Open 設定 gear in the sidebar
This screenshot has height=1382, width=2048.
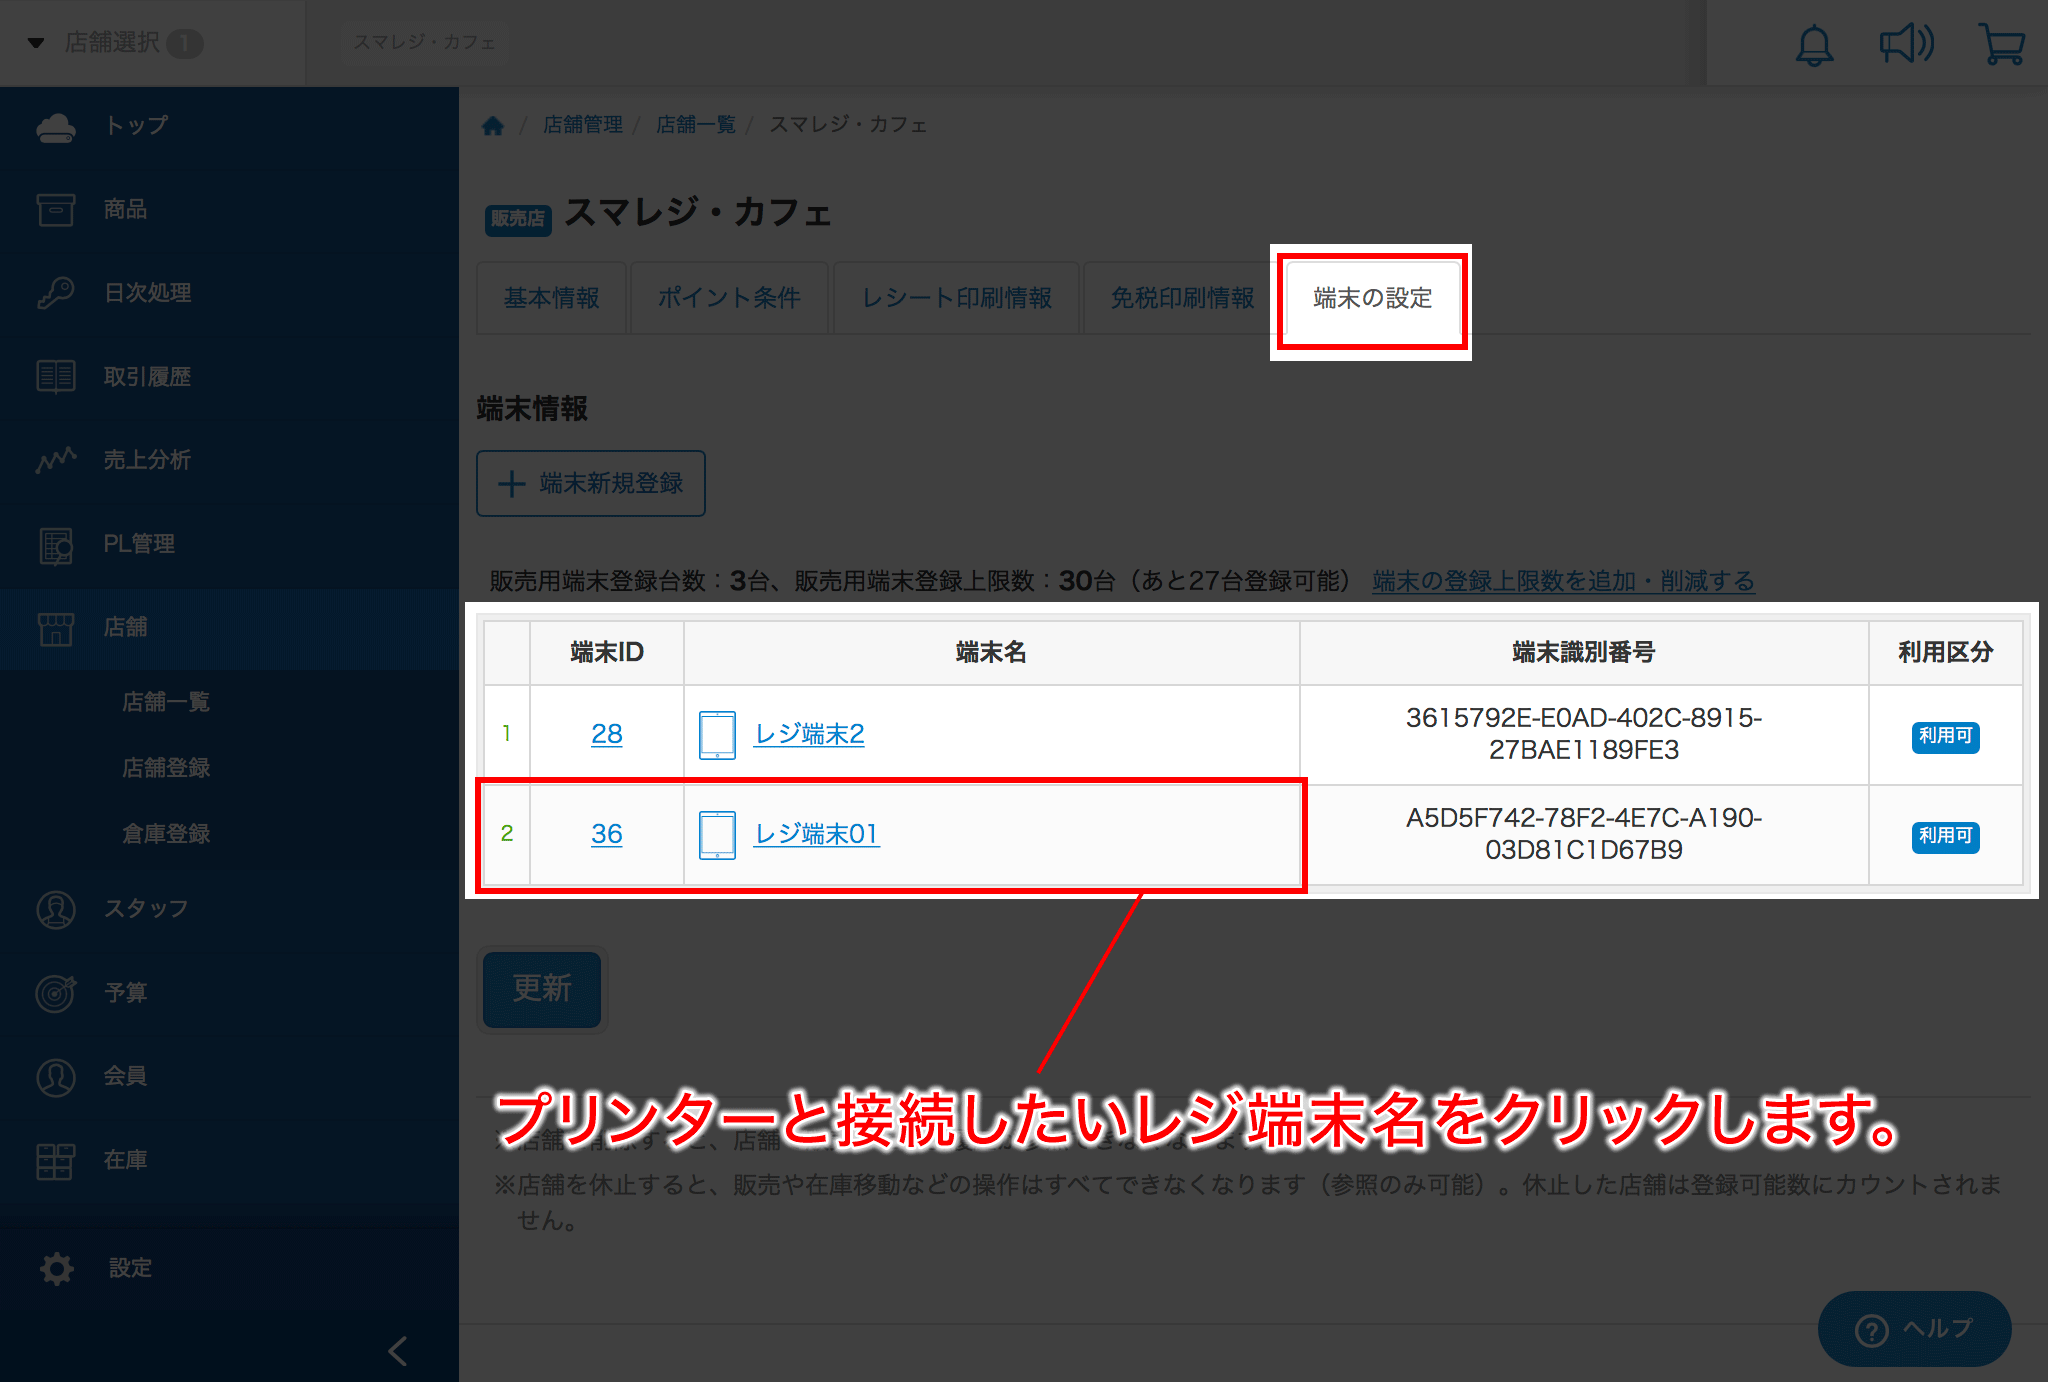pyautogui.click(x=58, y=1268)
